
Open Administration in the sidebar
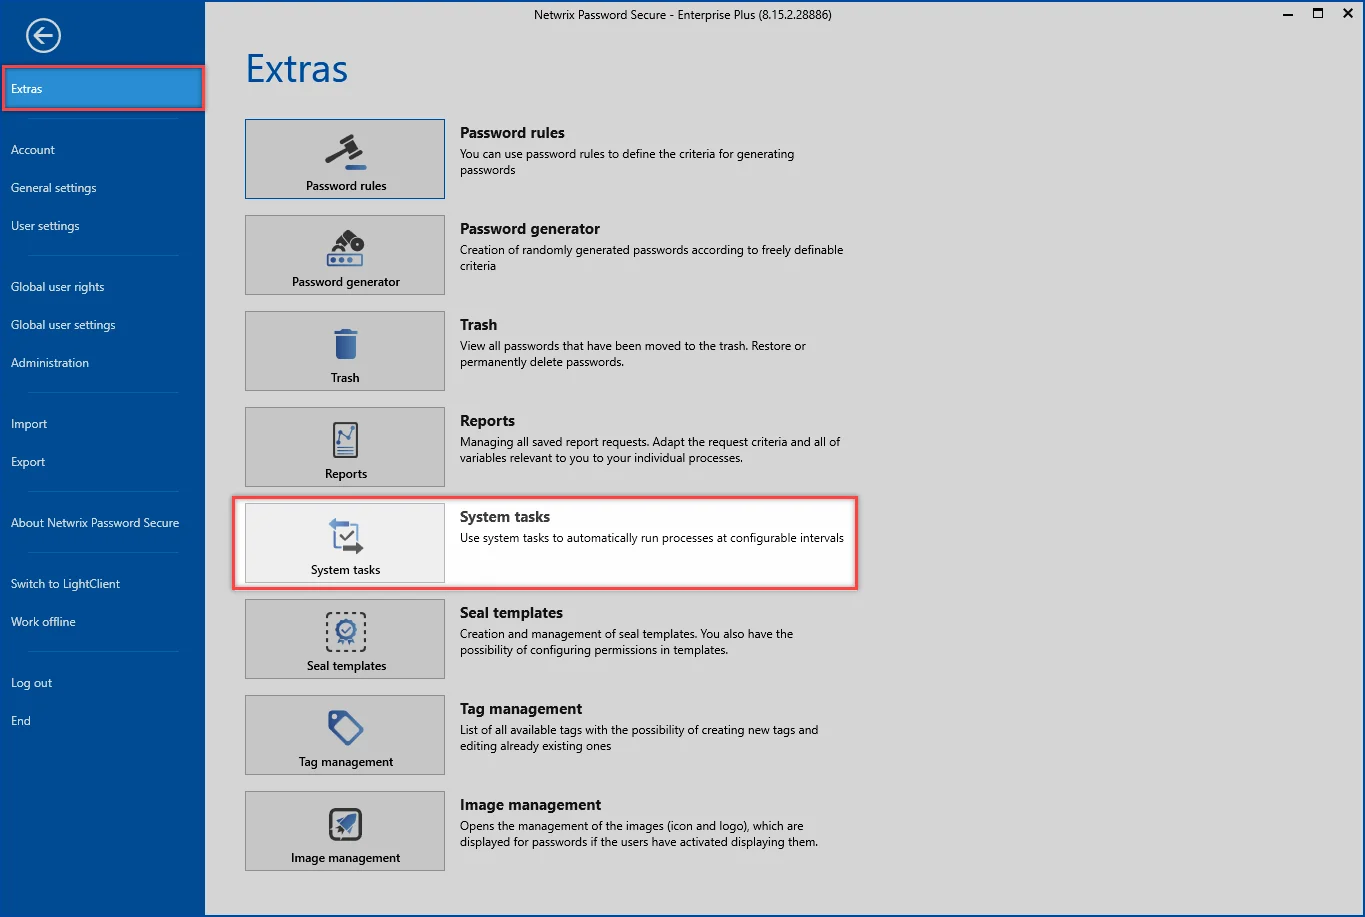[x=50, y=363]
